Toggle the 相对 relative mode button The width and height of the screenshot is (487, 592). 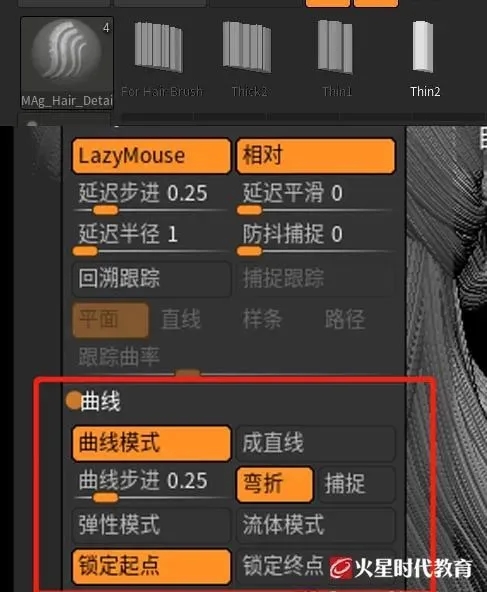coord(316,156)
